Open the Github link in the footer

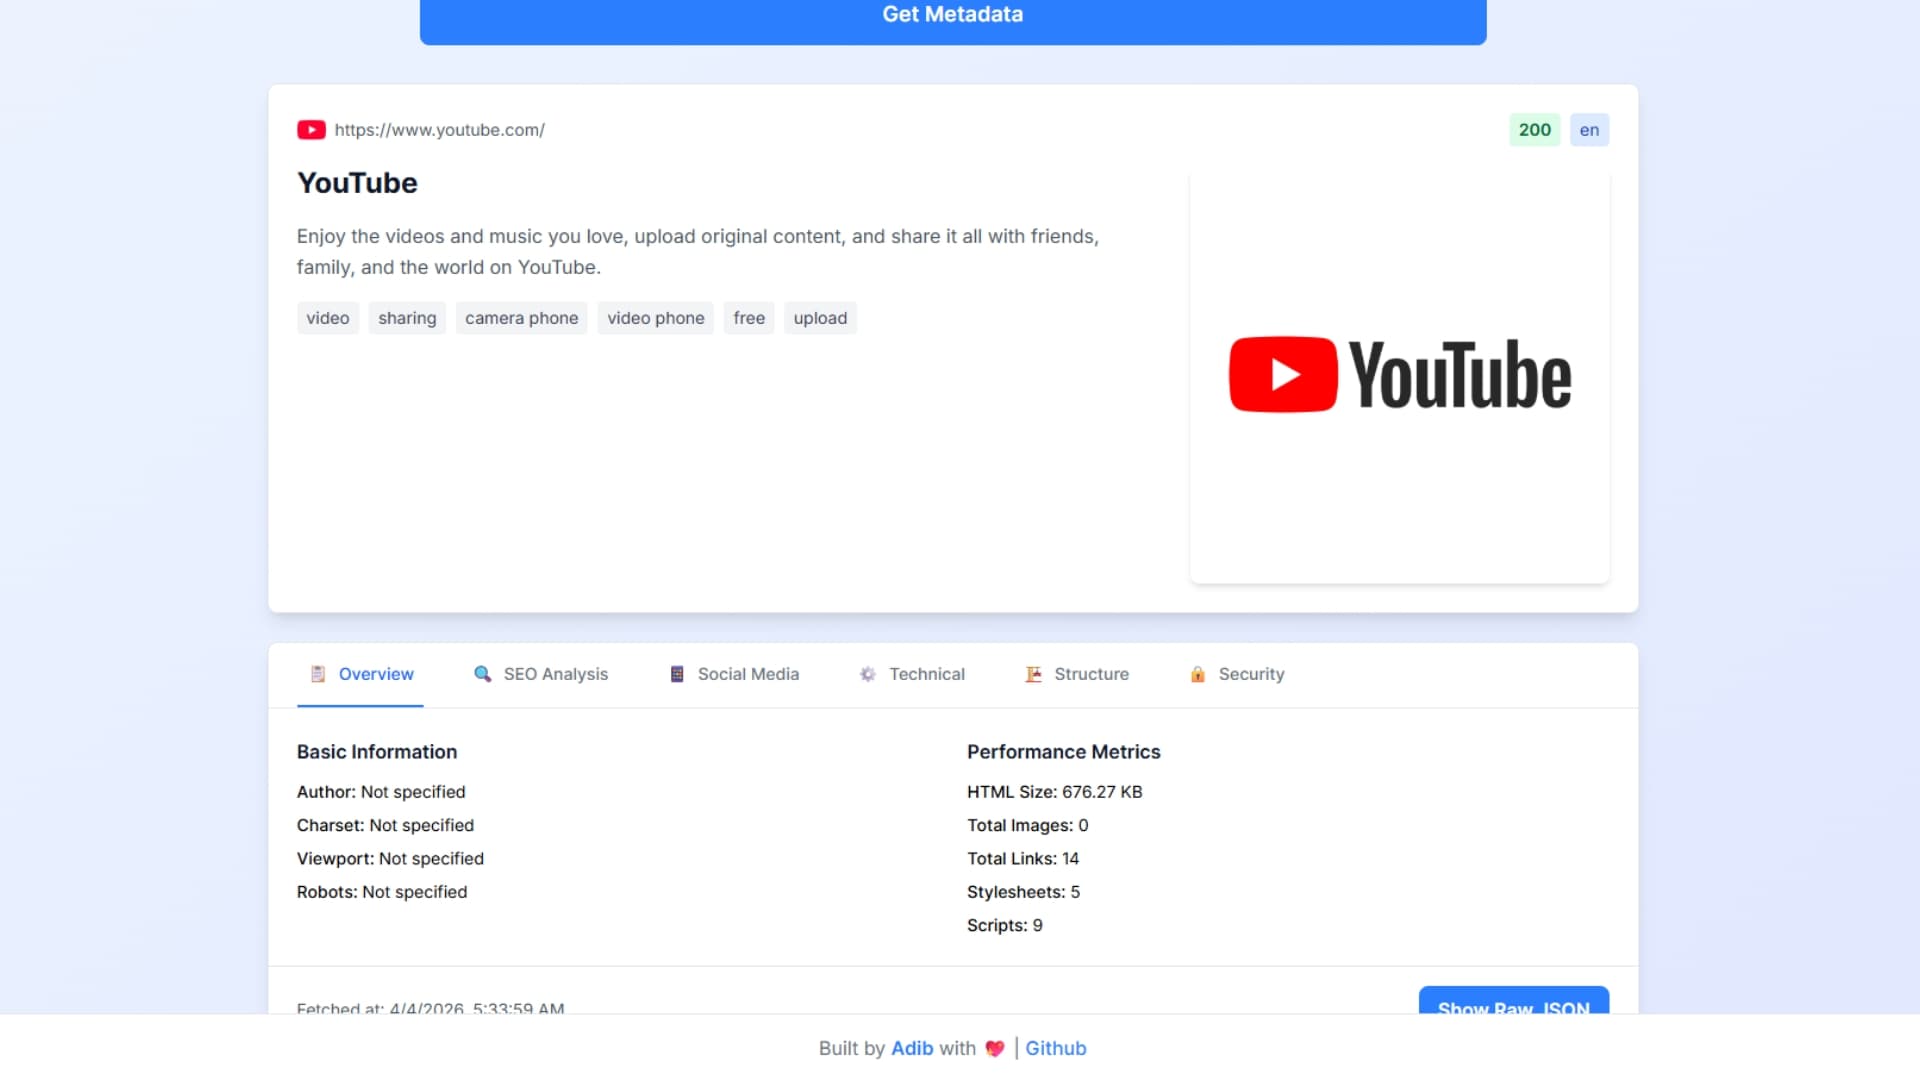pos(1056,1048)
